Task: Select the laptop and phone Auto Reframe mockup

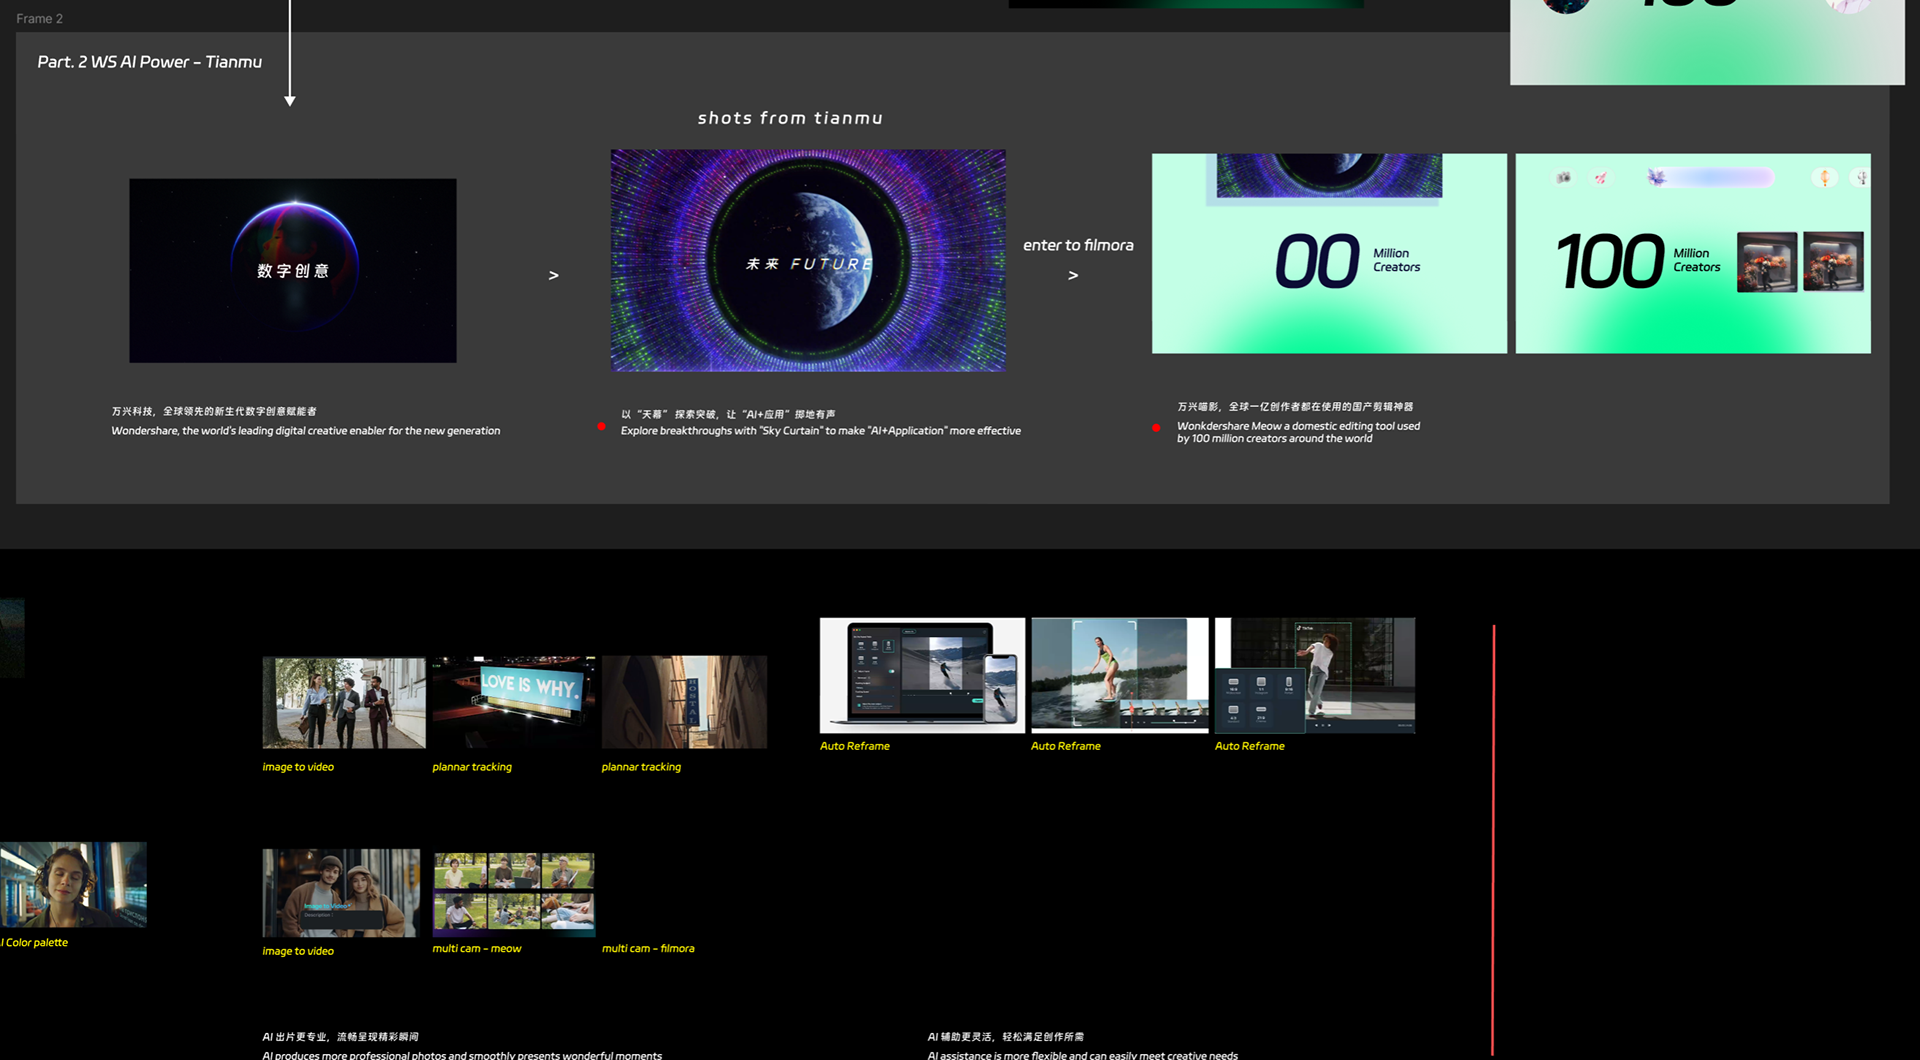Action: tap(922, 675)
